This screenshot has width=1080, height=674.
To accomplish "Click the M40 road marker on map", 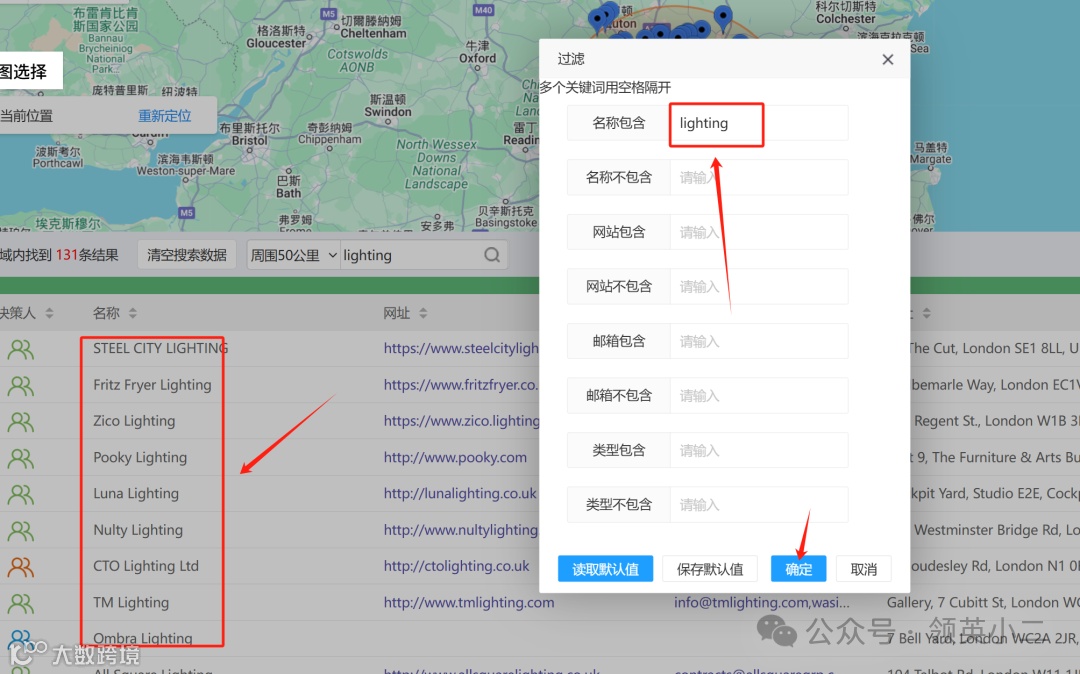I will click(484, 10).
